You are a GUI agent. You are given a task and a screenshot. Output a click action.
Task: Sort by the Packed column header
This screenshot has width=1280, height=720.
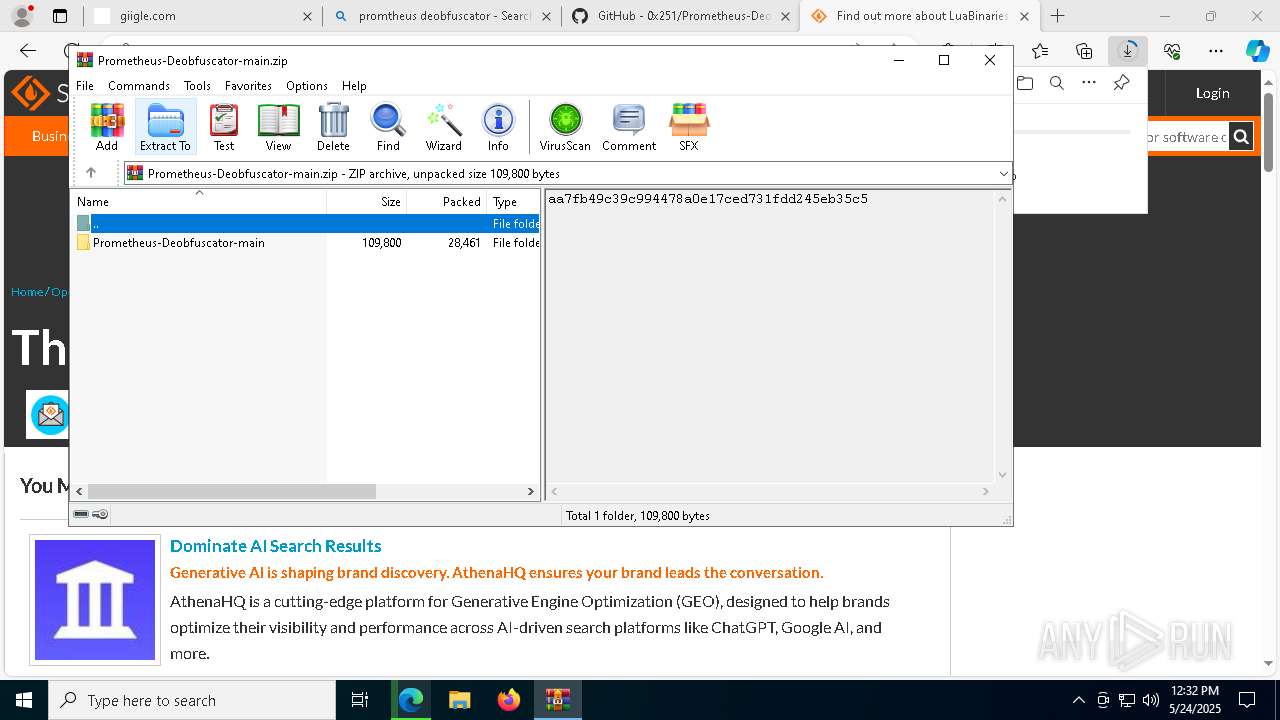click(447, 201)
